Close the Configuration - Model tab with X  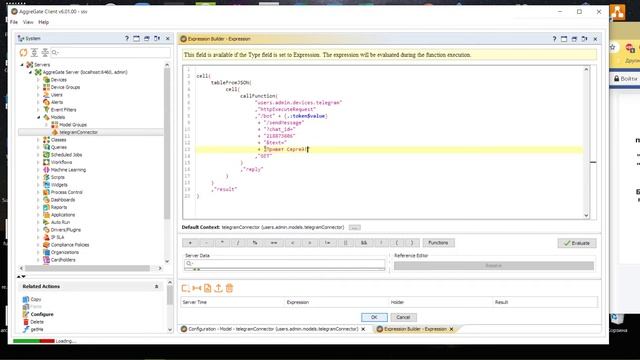(363, 329)
